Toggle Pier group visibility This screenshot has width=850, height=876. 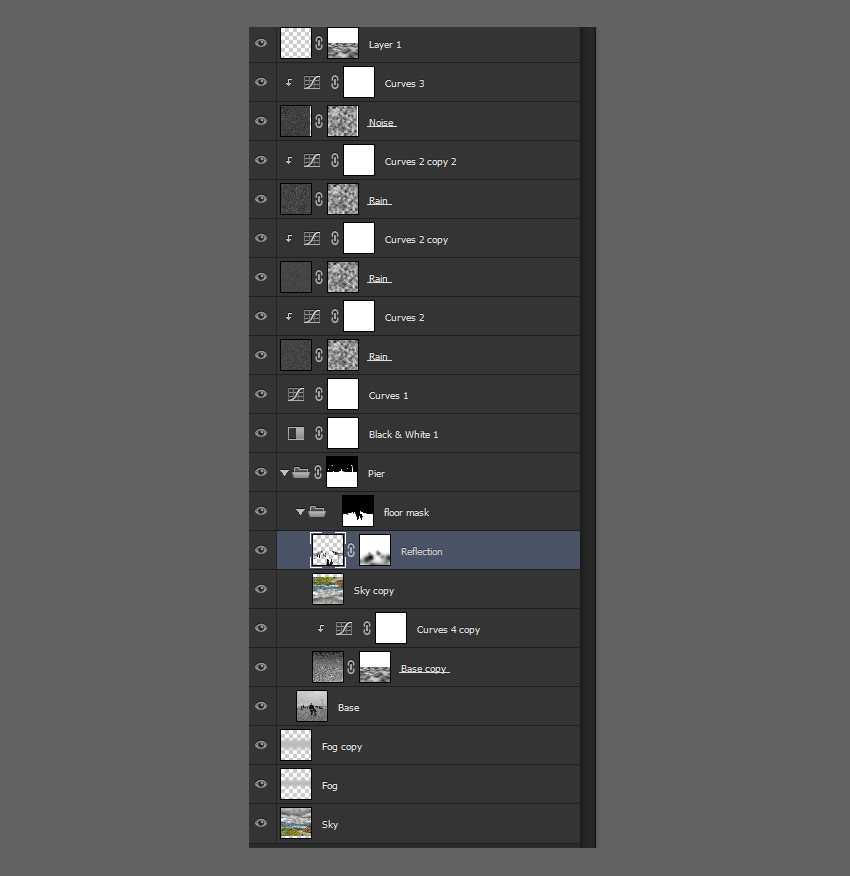(x=261, y=472)
